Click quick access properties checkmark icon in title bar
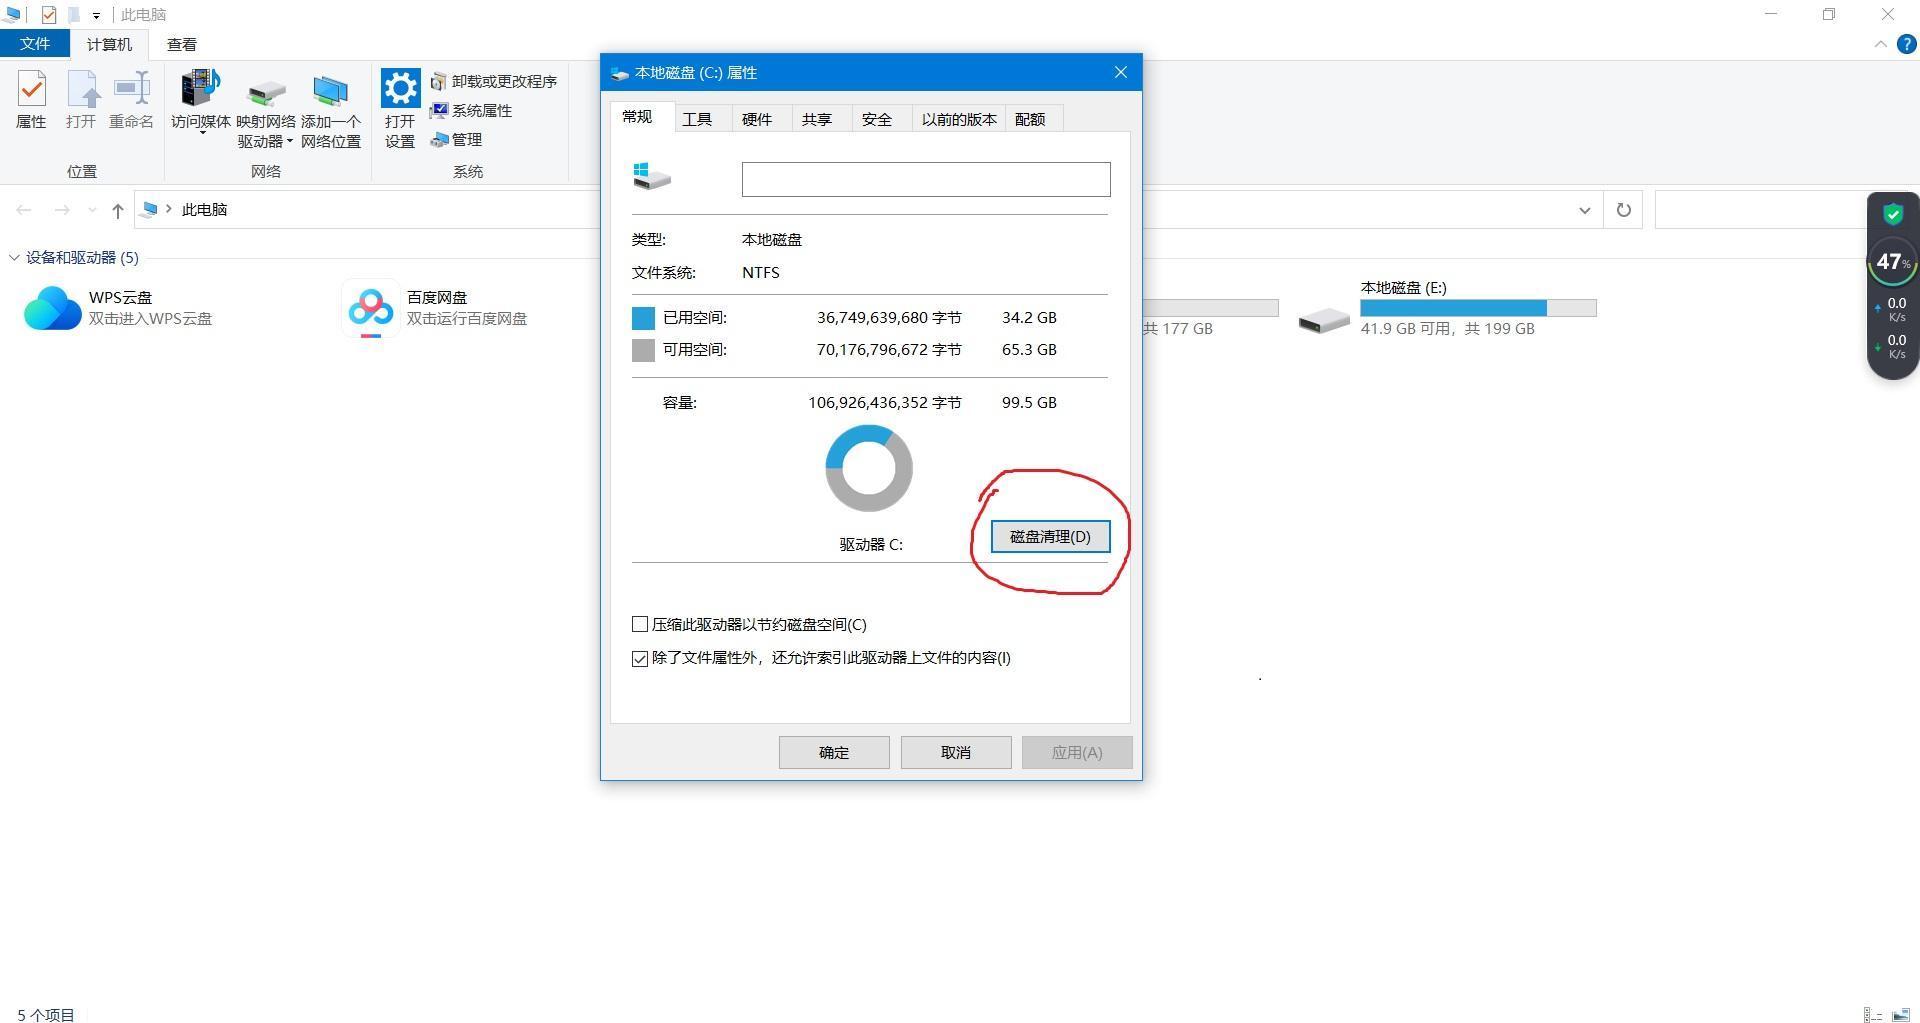The width and height of the screenshot is (1920, 1023). tap(48, 15)
